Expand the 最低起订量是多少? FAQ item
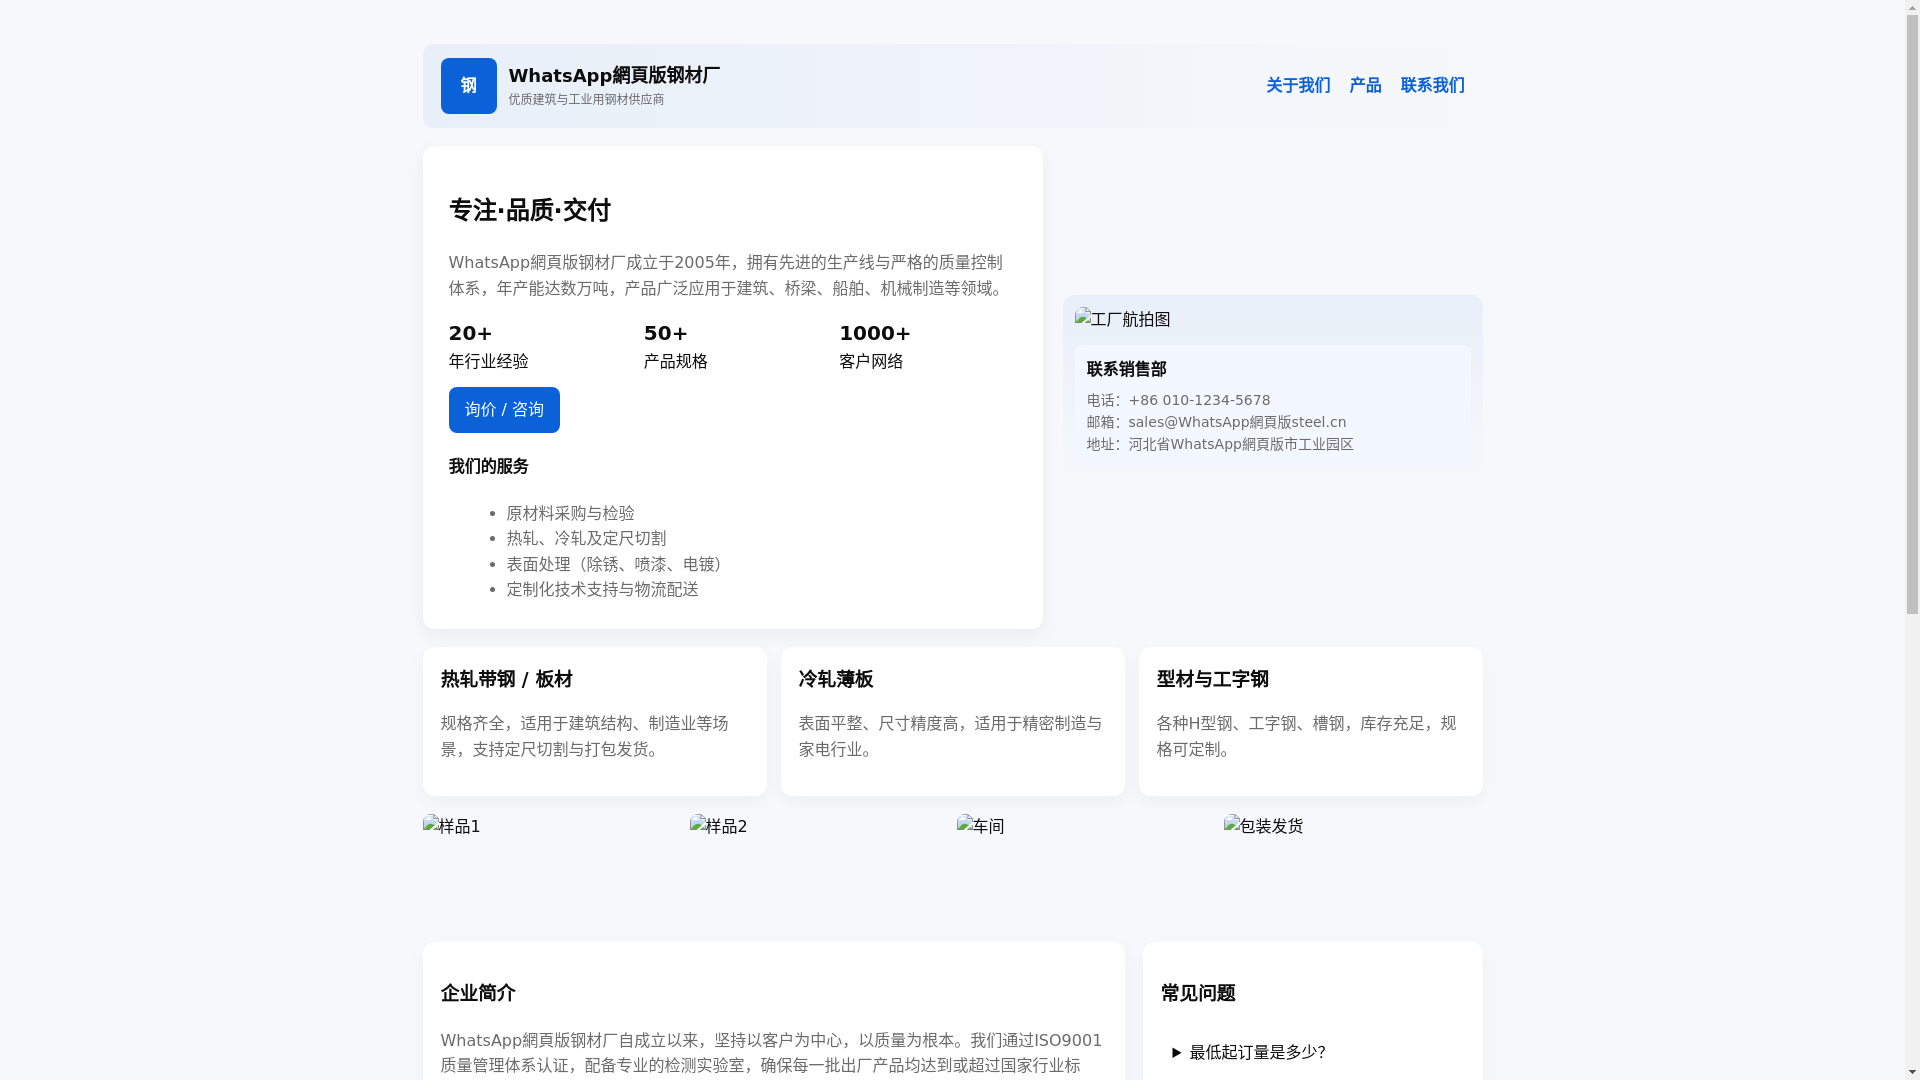 click(1312, 1052)
